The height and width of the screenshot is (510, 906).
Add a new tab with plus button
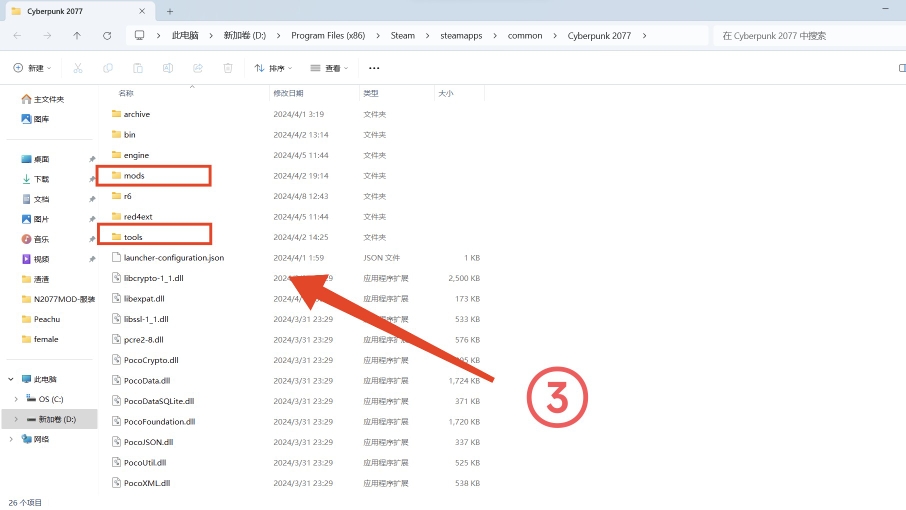pos(170,11)
